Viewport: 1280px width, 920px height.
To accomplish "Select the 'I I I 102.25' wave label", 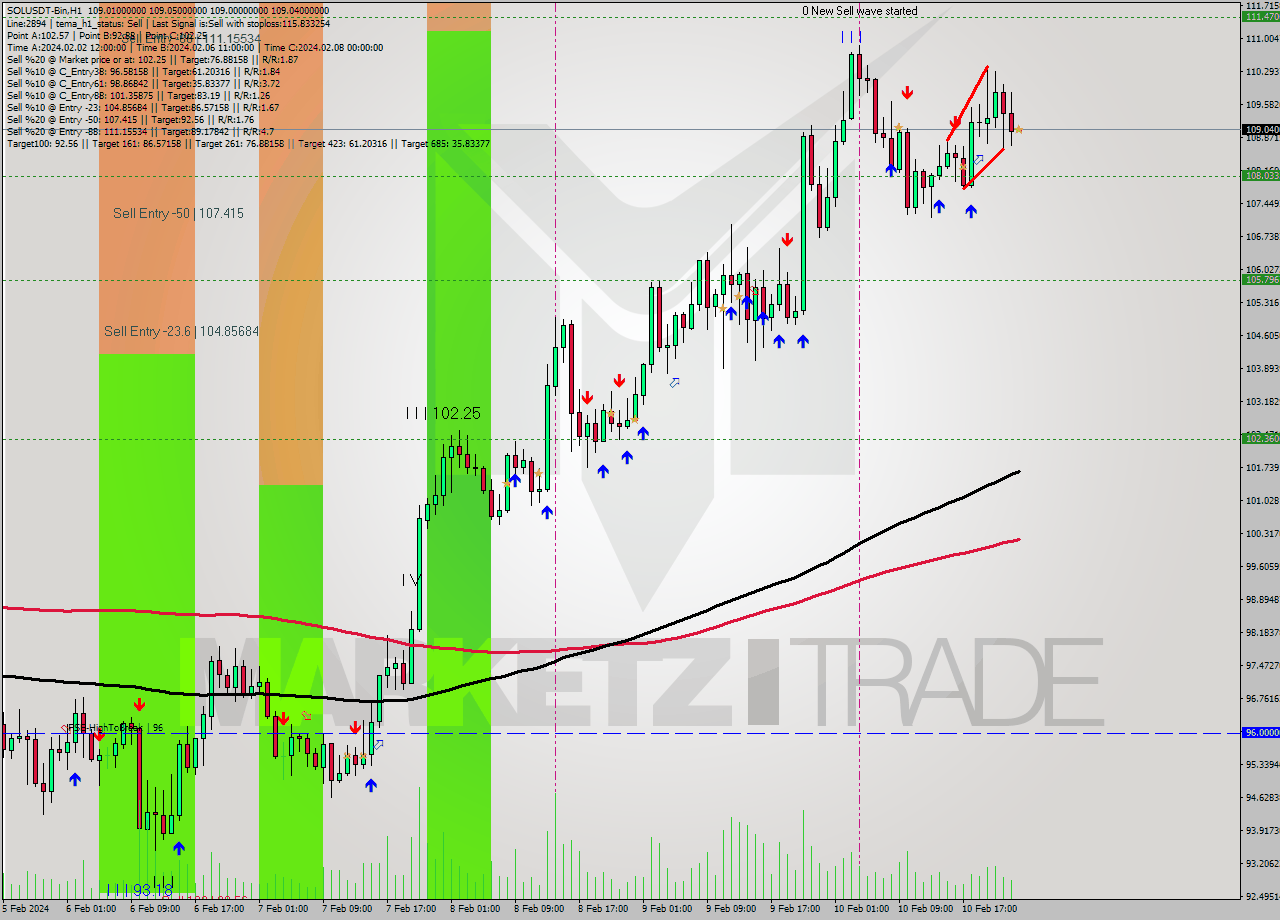I will [x=443, y=413].
